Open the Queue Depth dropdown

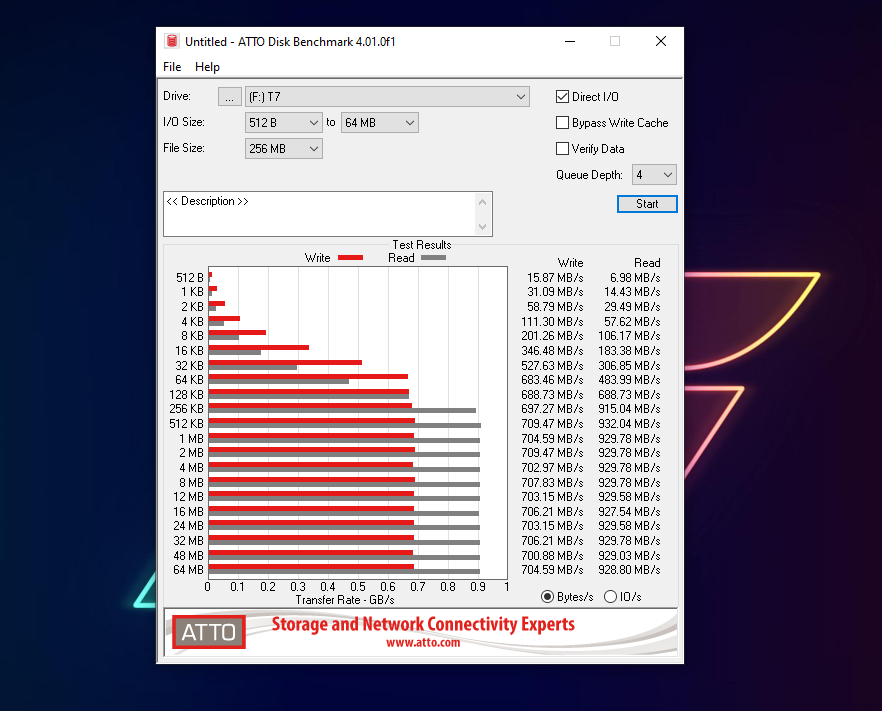click(654, 175)
